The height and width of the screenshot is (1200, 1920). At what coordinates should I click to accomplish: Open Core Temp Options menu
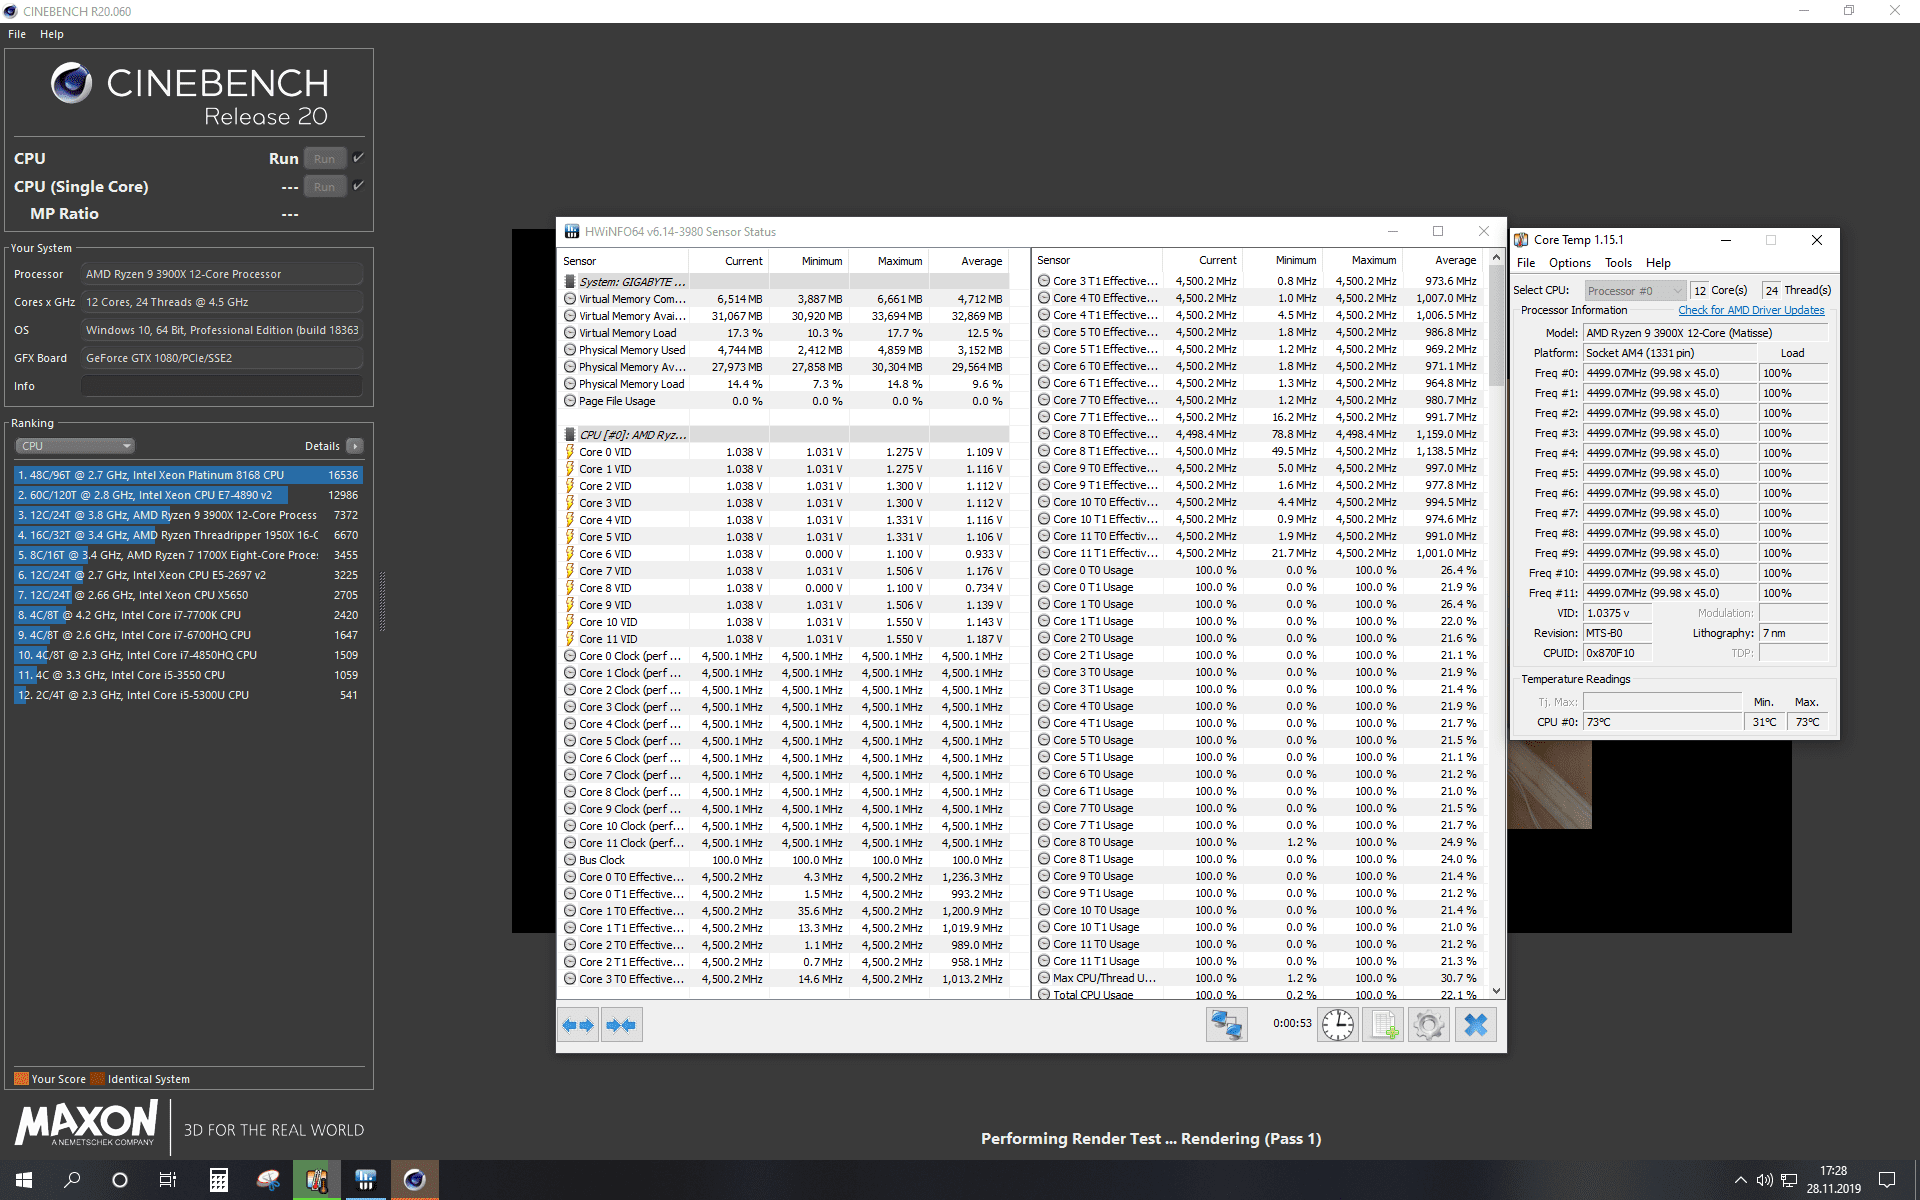[1569, 263]
